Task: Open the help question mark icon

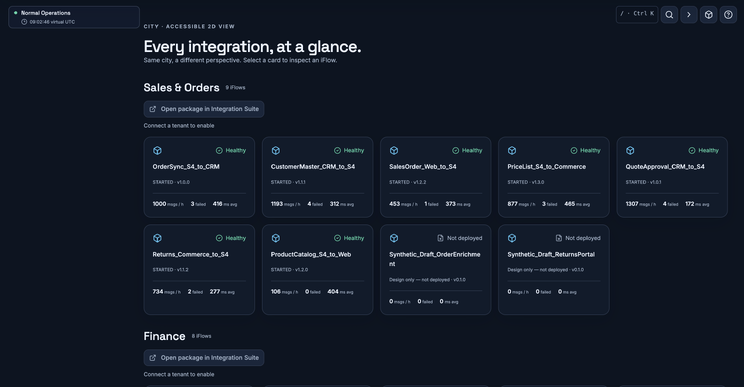Action: (x=728, y=15)
